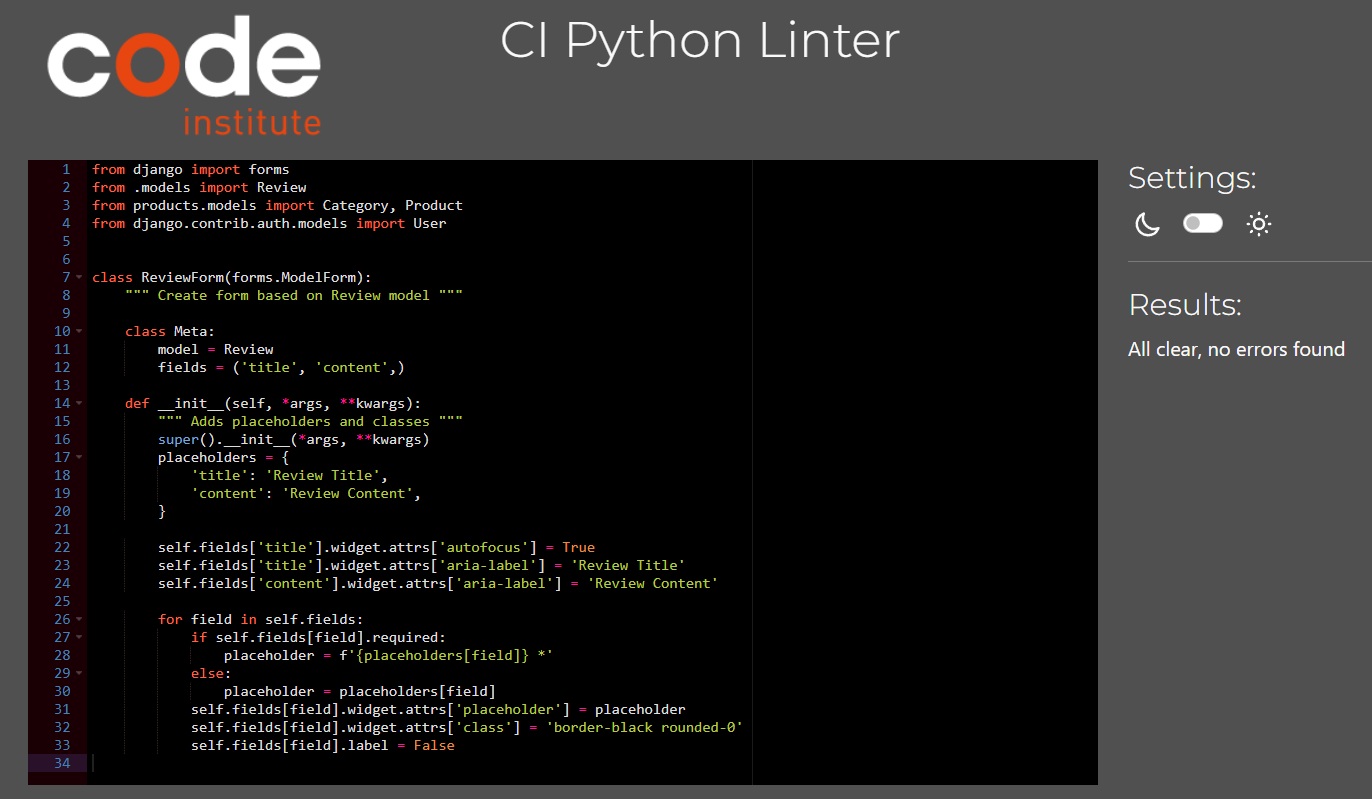
Task: Collapse the for loop at line 26
Action: 79,619
